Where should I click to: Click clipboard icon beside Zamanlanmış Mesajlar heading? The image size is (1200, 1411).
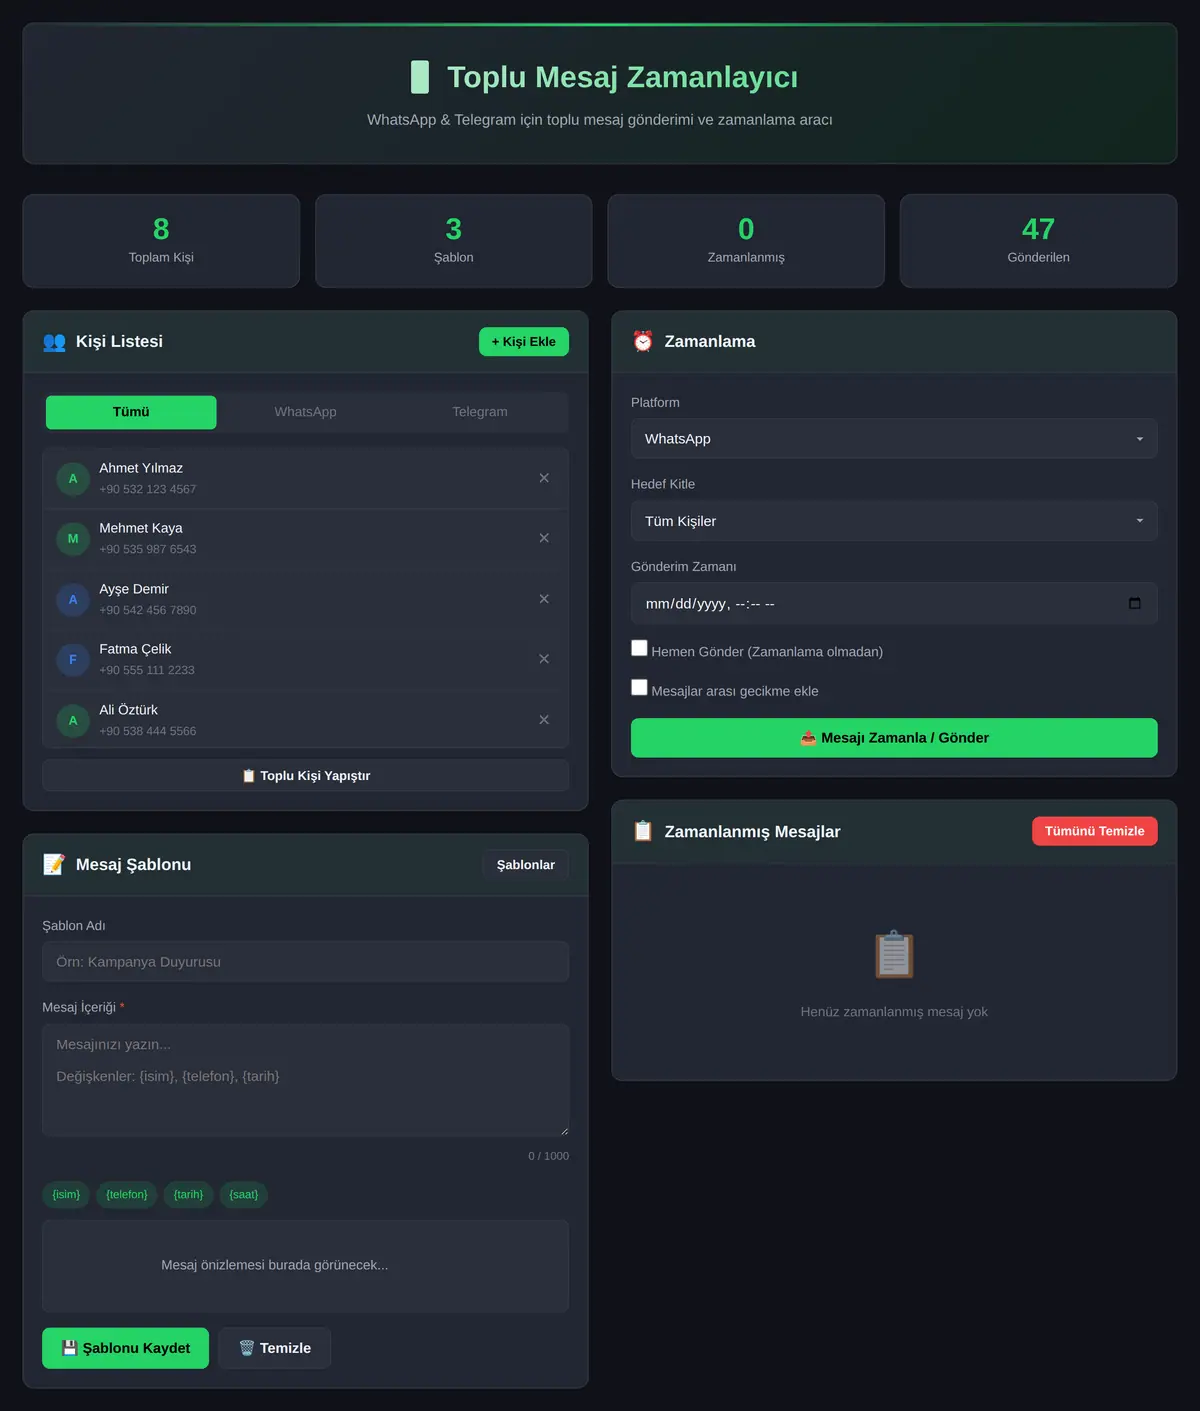click(643, 832)
